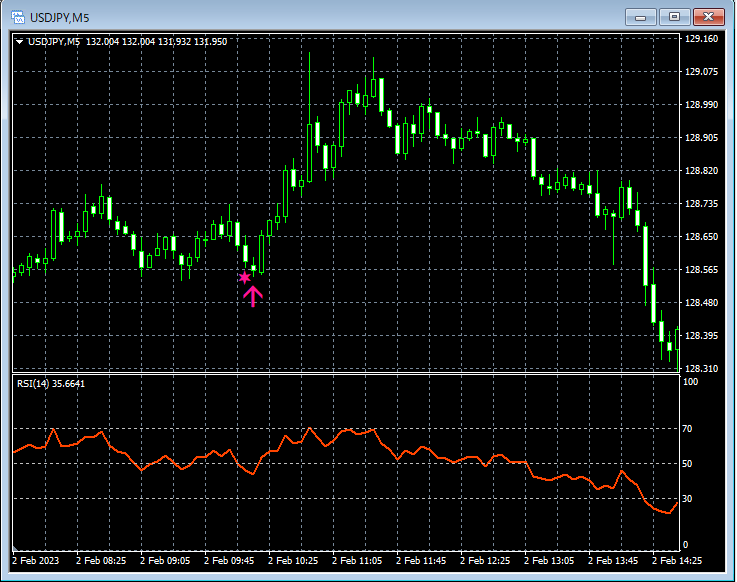Click the 2 Feb 08:25 time label
This screenshot has width=737, height=582.
click(101, 561)
